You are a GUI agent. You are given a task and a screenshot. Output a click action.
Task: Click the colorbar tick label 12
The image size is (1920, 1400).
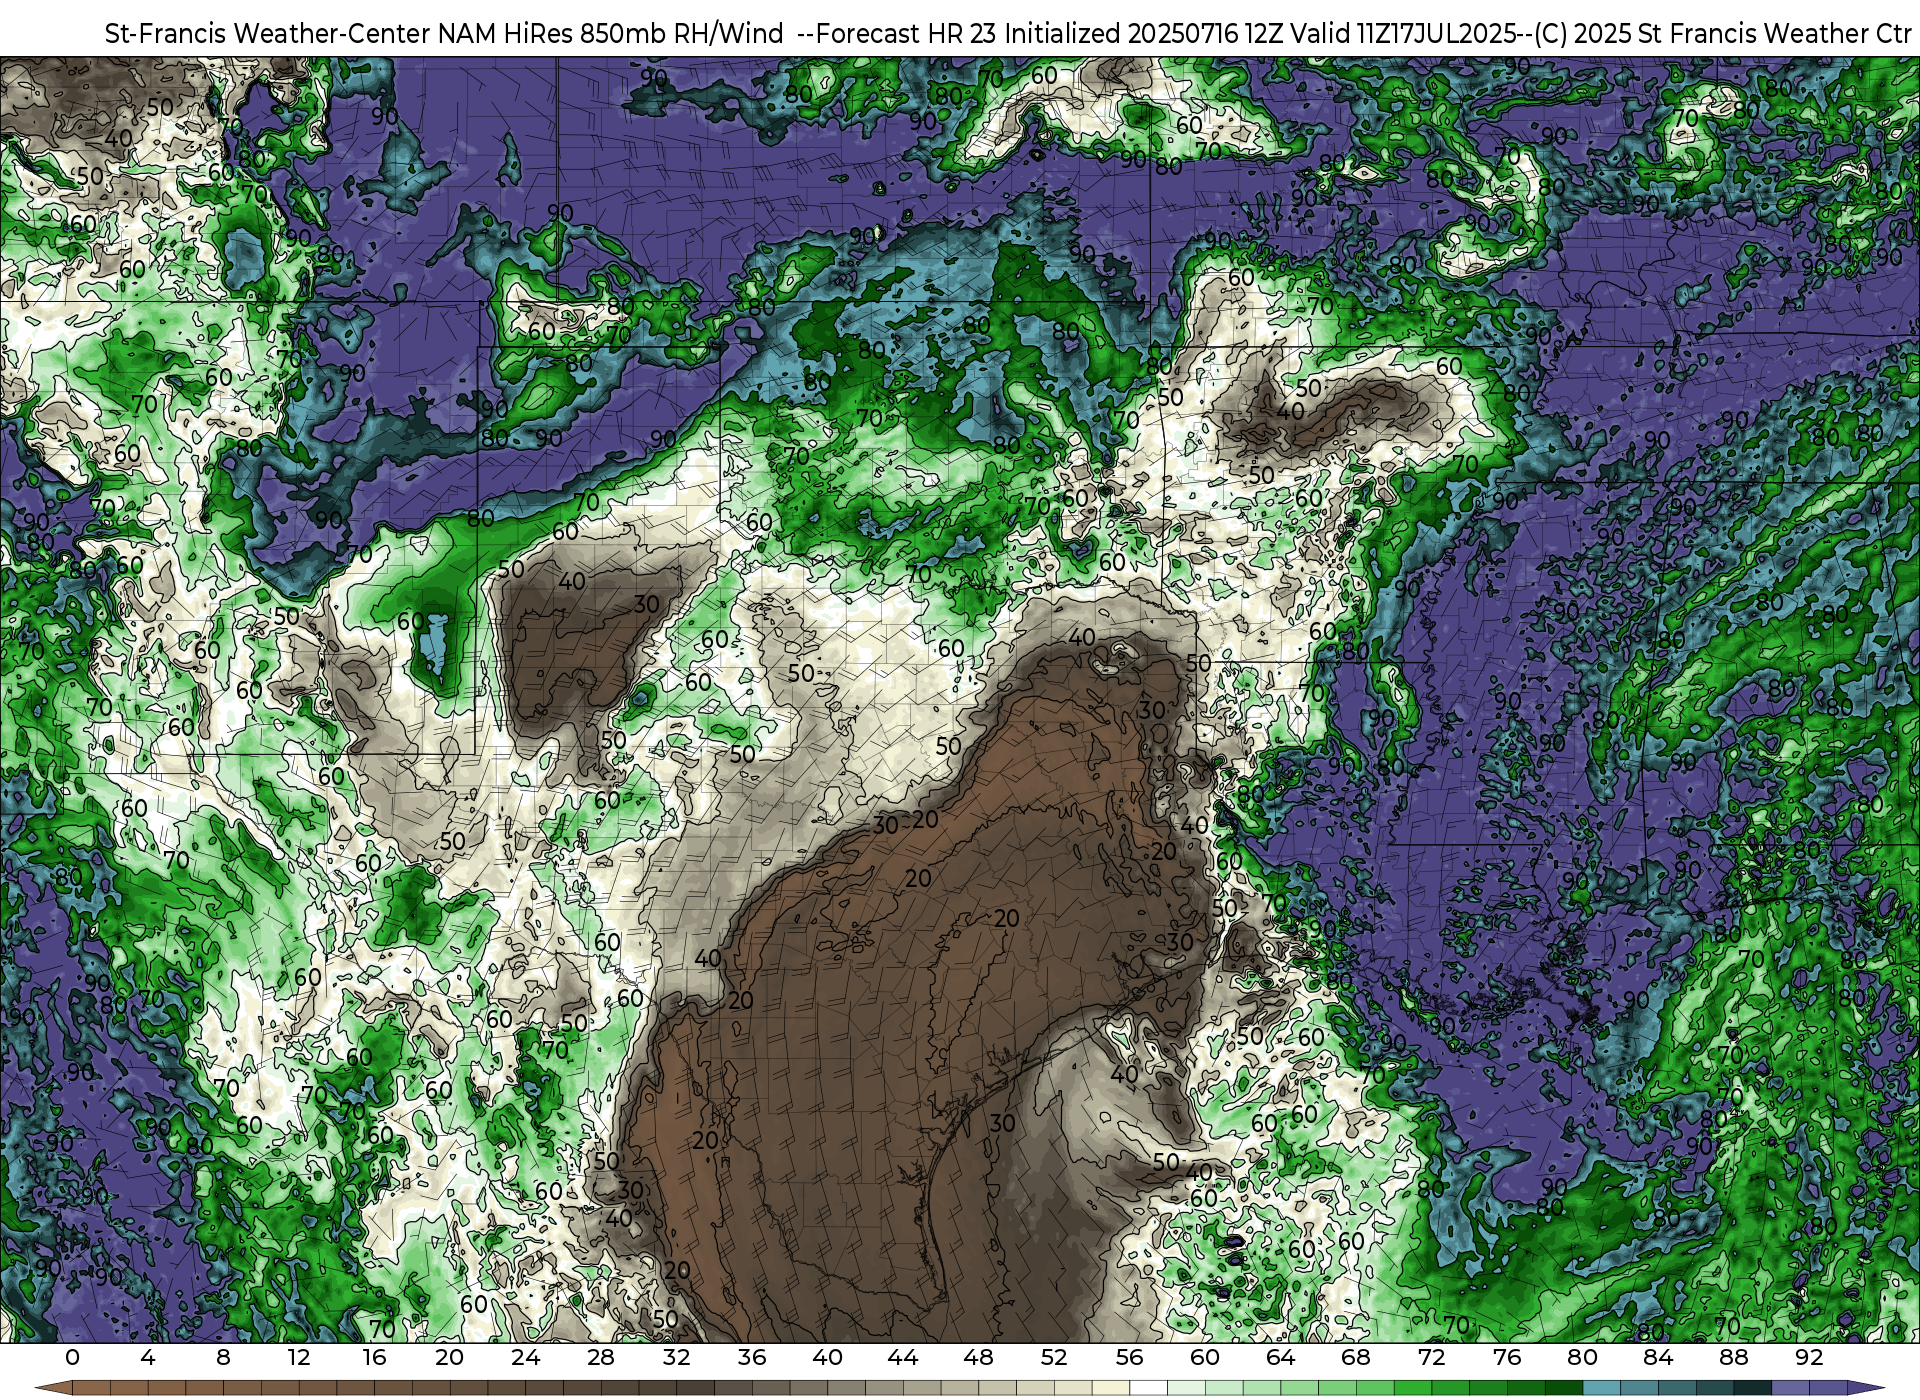[299, 1357]
